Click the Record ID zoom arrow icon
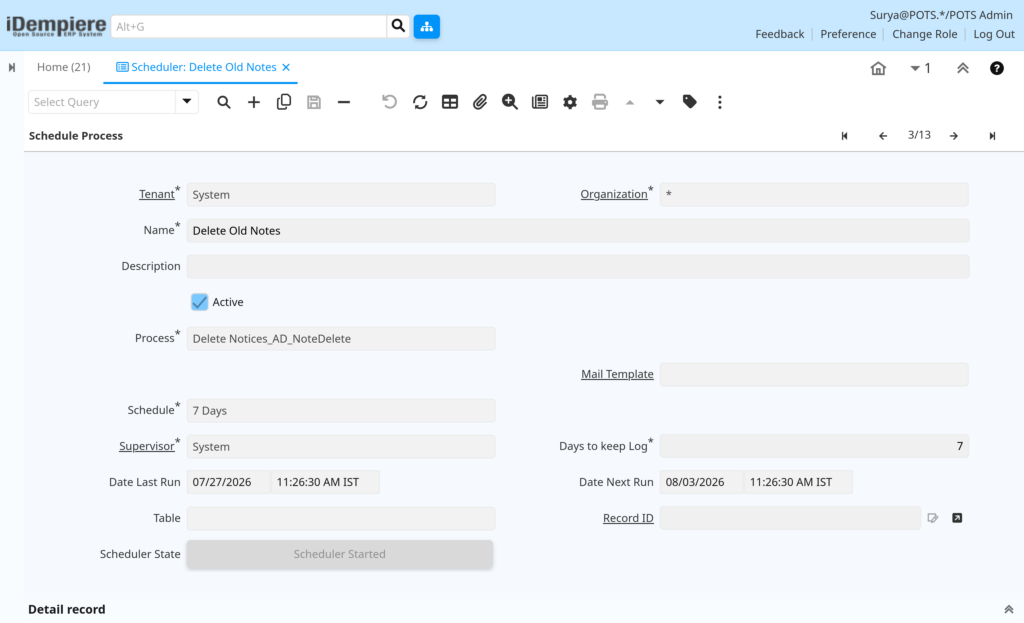 click(957, 518)
